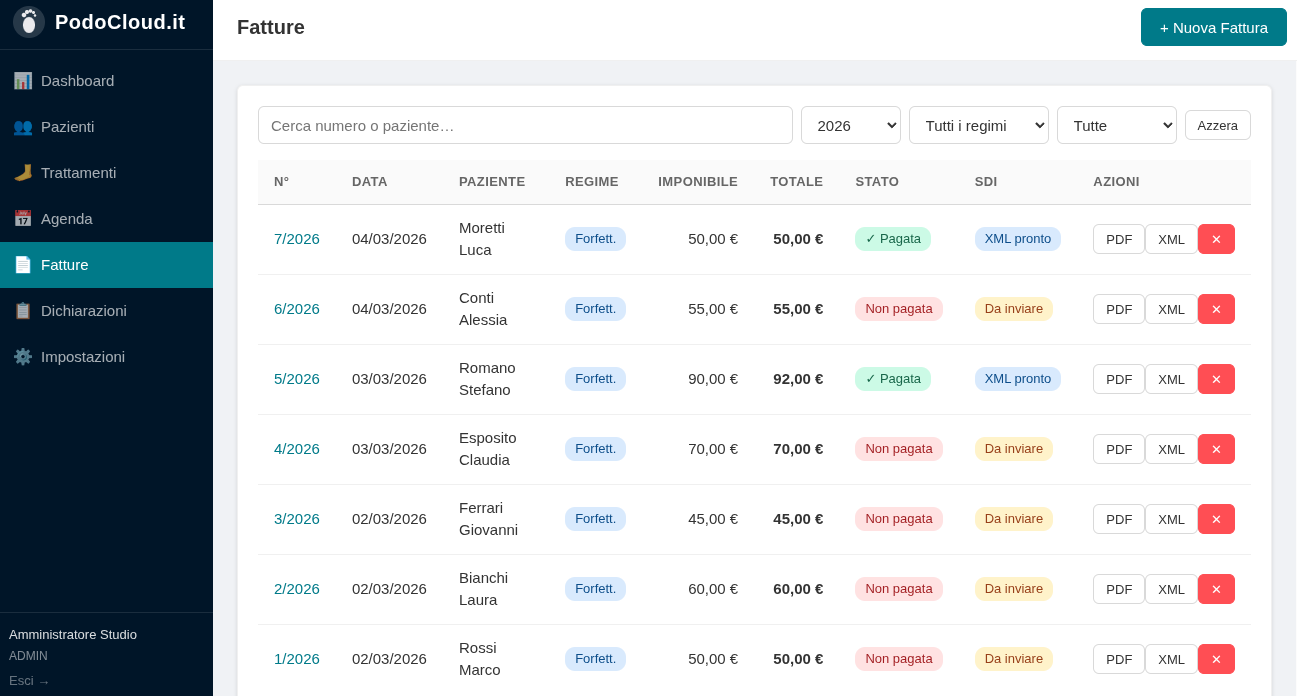1297x696 pixels.
Task: Export XML for invoice 3/2026
Action: pyautogui.click(x=1171, y=519)
